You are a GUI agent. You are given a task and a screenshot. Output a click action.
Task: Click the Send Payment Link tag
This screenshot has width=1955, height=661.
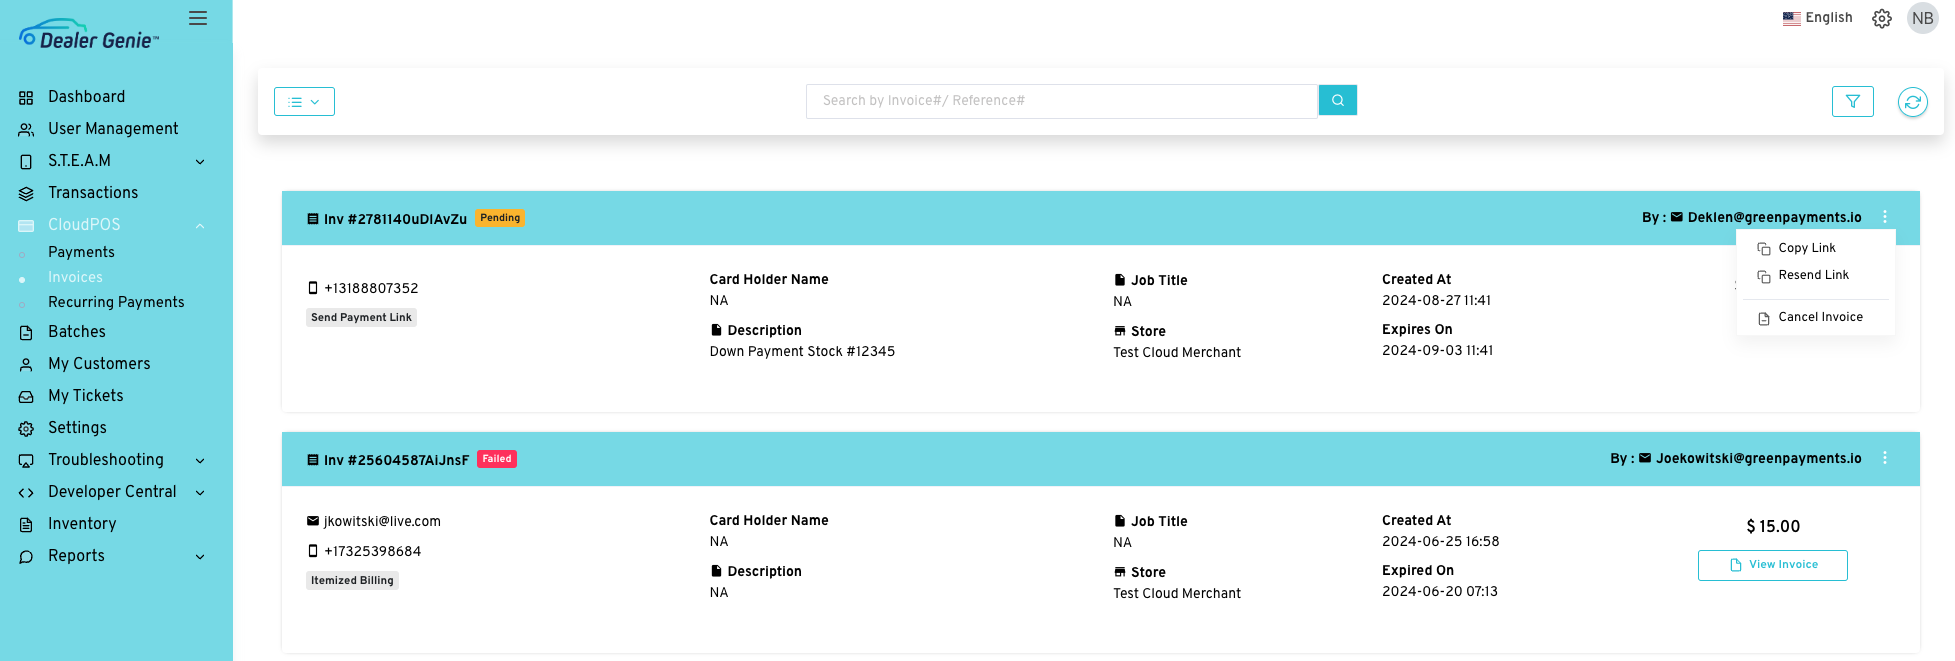[x=361, y=317]
